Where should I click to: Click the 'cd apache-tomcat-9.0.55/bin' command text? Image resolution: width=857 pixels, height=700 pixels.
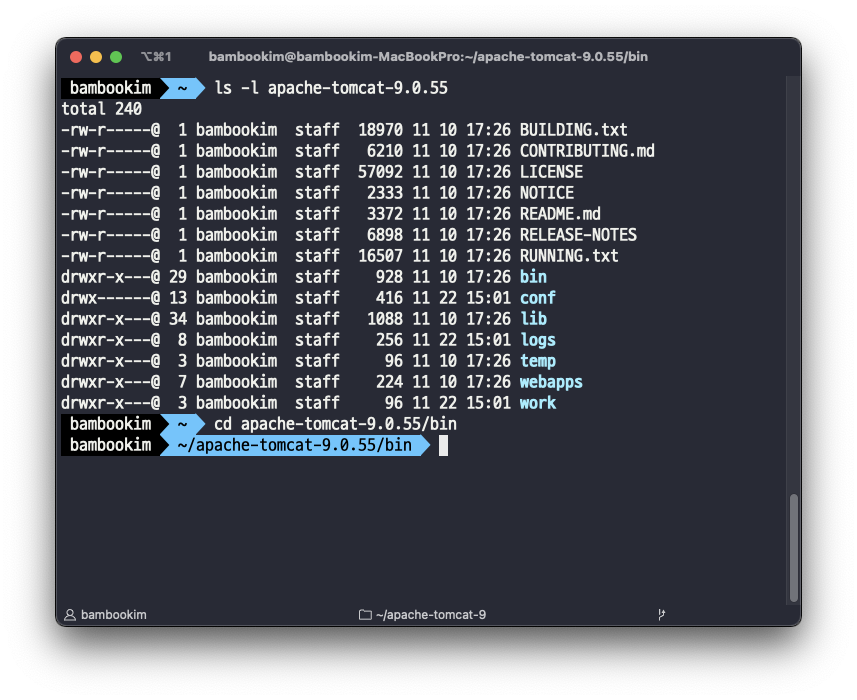tap(336, 424)
